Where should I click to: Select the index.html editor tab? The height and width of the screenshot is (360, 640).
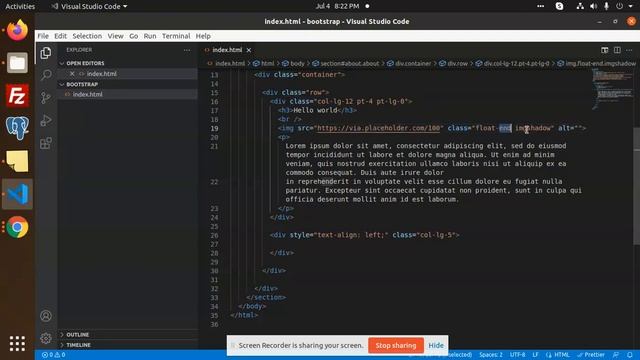(x=227, y=50)
